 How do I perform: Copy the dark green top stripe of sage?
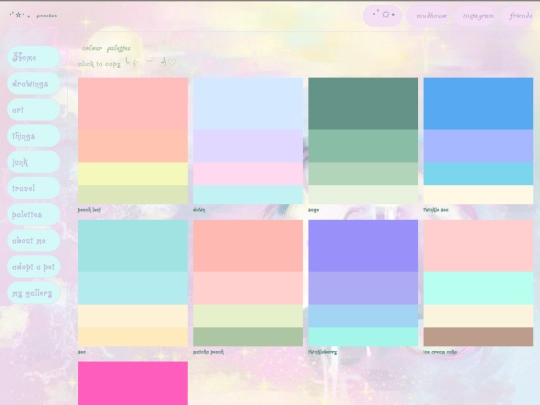(x=363, y=104)
